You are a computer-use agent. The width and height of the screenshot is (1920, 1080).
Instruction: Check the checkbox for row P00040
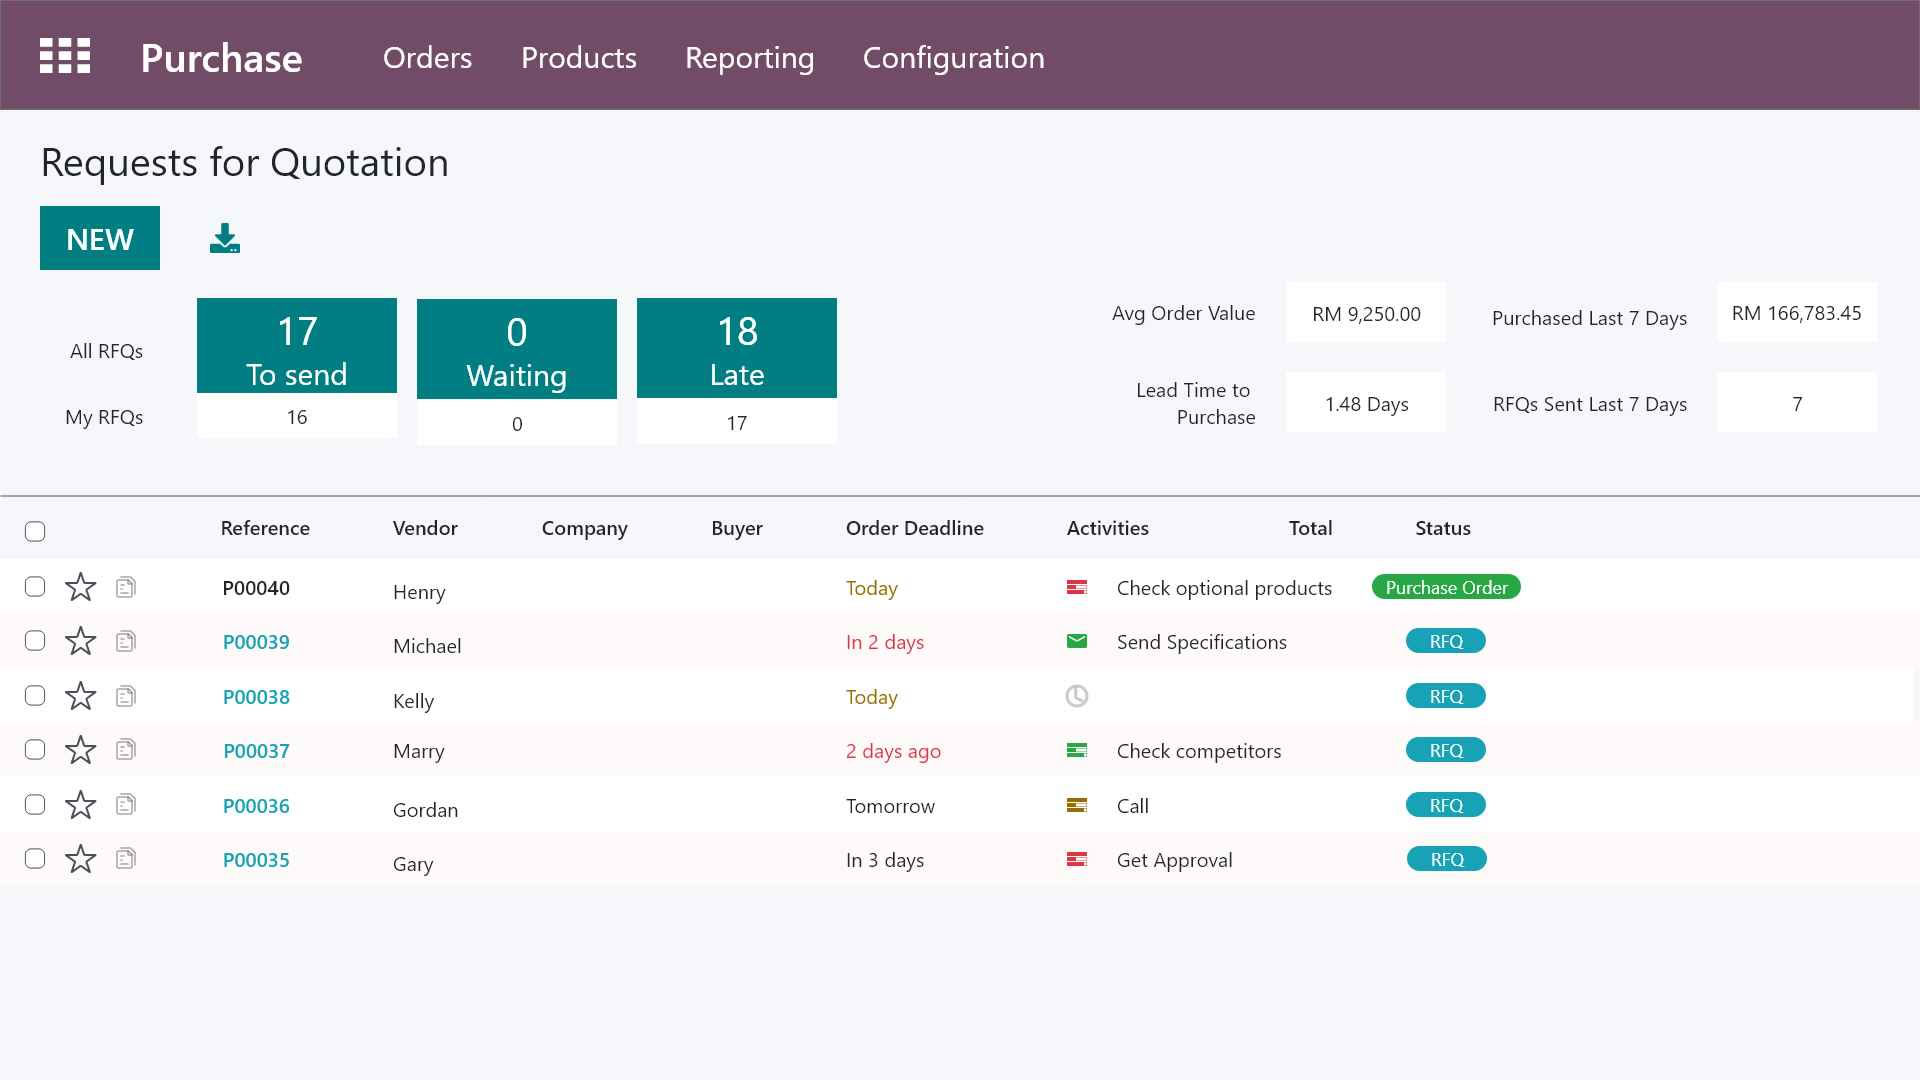(x=35, y=587)
